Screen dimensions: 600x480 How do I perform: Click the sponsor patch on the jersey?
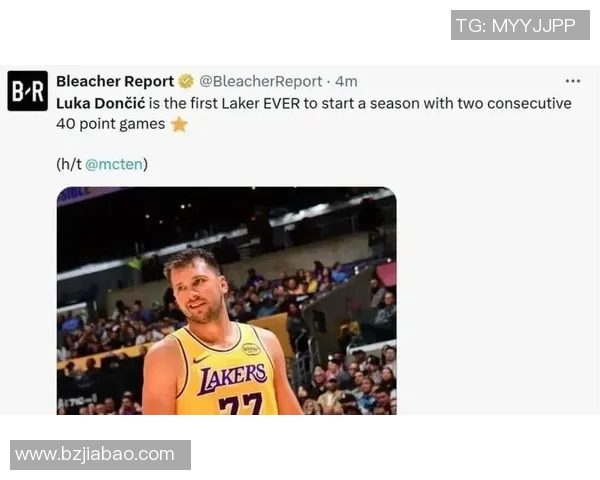tap(251, 349)
